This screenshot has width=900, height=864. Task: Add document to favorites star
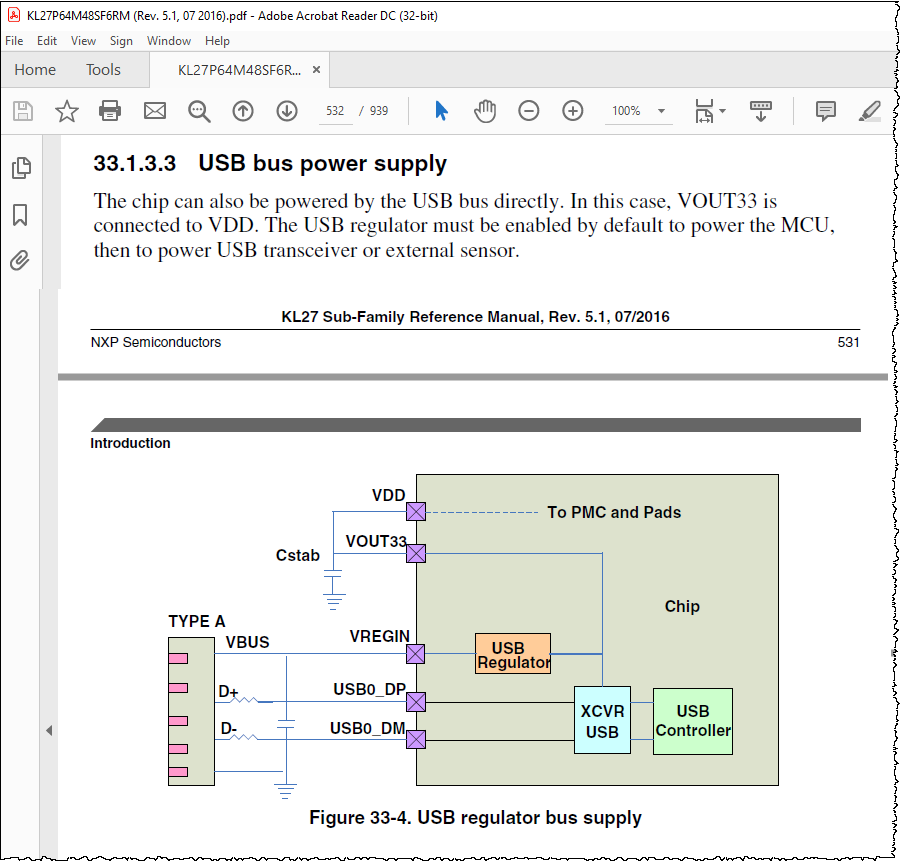click(x=66, y=111)
